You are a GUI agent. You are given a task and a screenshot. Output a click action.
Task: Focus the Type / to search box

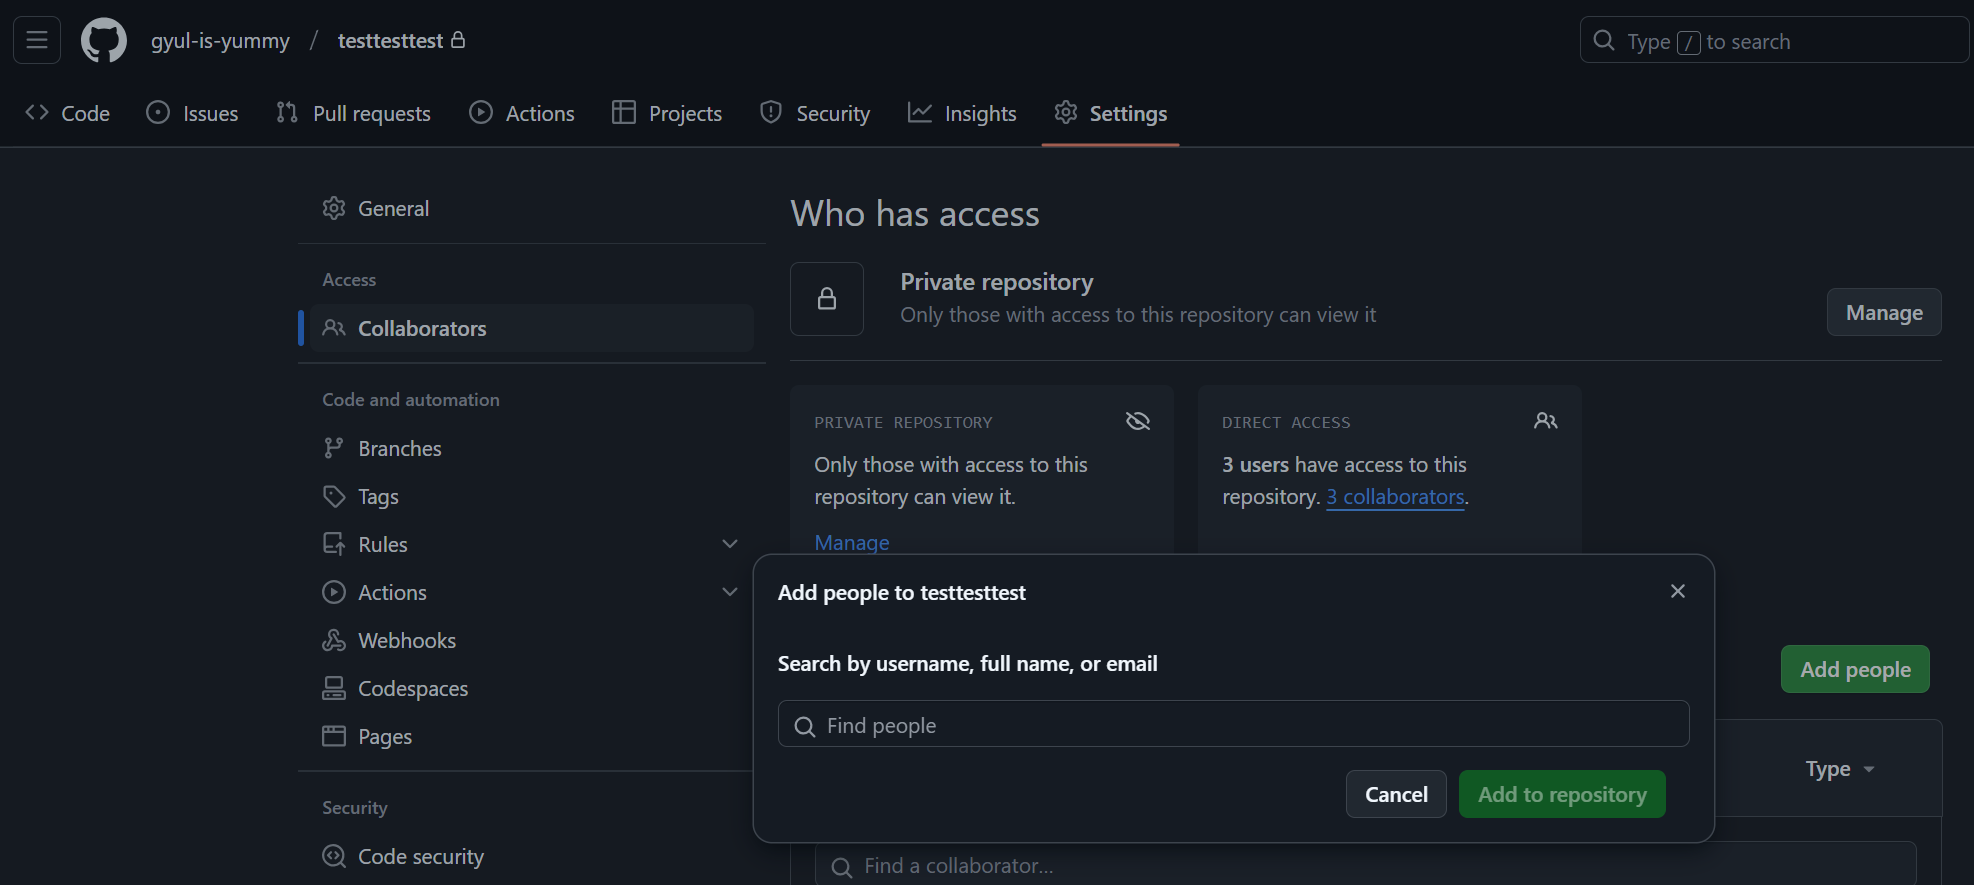1775,40
